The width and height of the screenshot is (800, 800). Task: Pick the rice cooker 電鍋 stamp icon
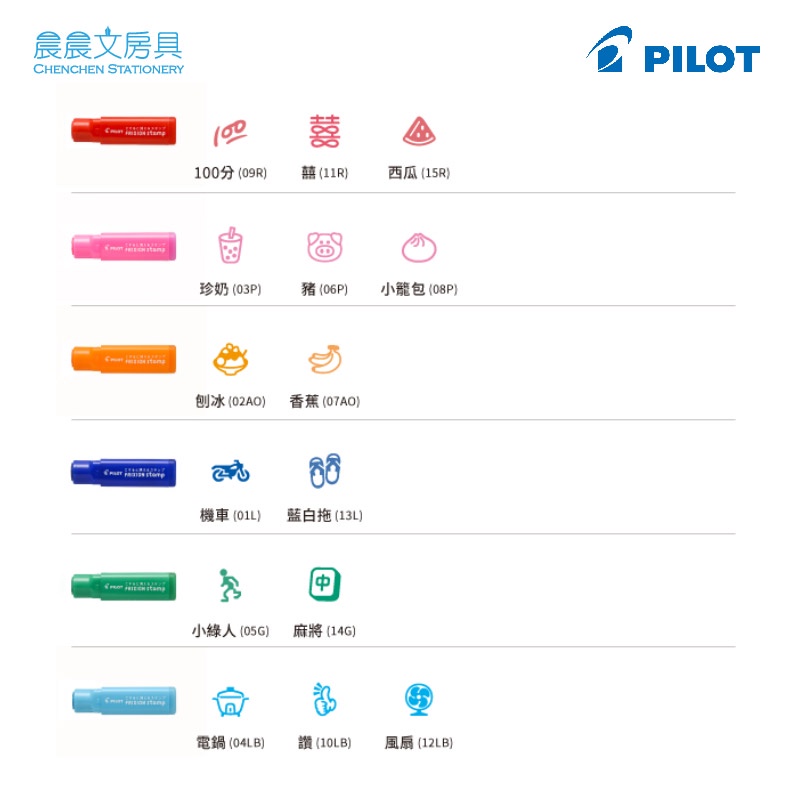(x=230, y=702)
